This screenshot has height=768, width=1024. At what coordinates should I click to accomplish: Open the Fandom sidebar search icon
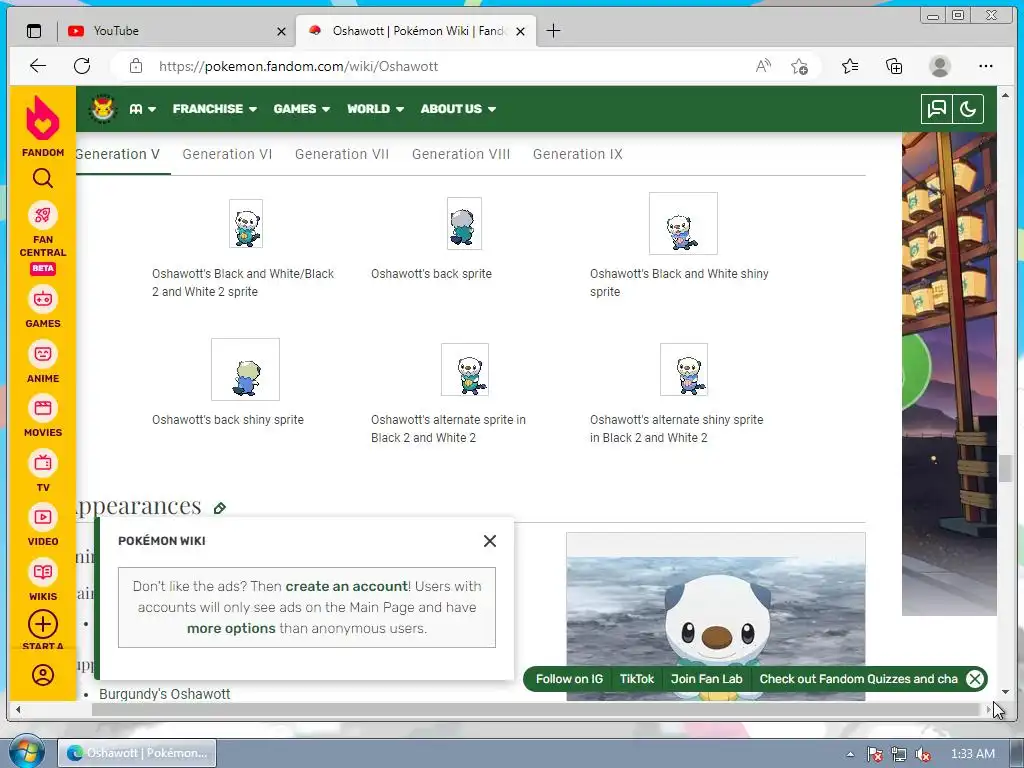point(42,178)
